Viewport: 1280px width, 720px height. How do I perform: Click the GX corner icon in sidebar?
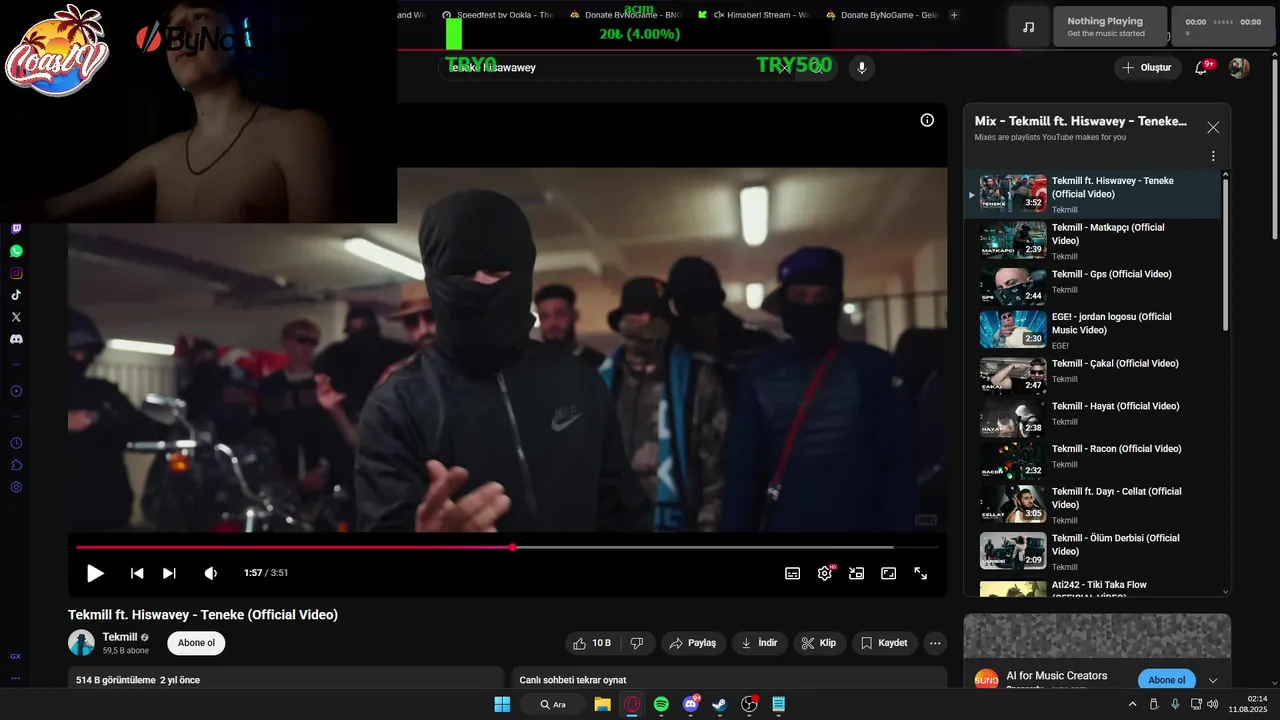(x=16, y=656)
